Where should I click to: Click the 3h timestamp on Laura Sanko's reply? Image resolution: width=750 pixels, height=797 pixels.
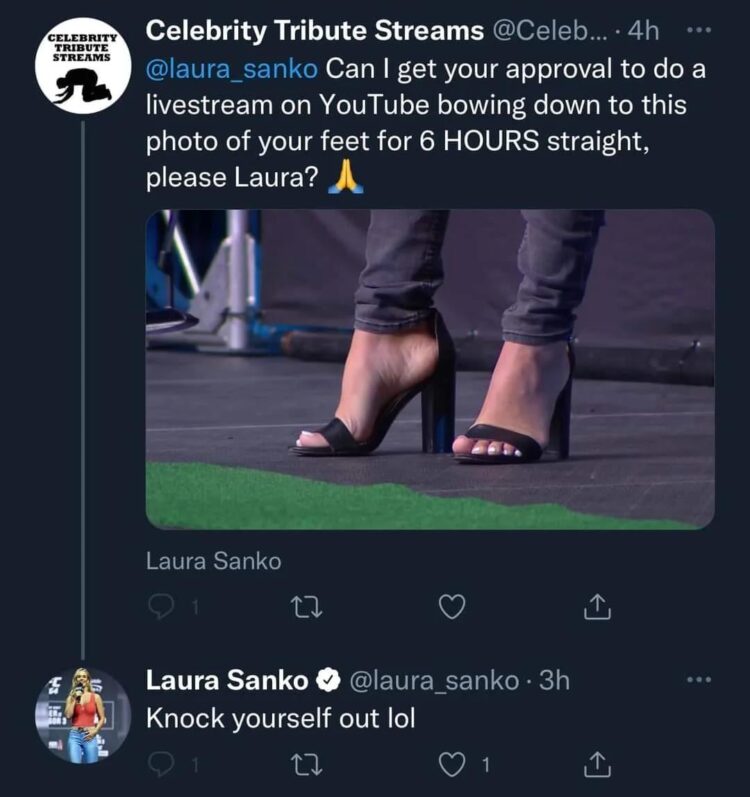point(554,681)
